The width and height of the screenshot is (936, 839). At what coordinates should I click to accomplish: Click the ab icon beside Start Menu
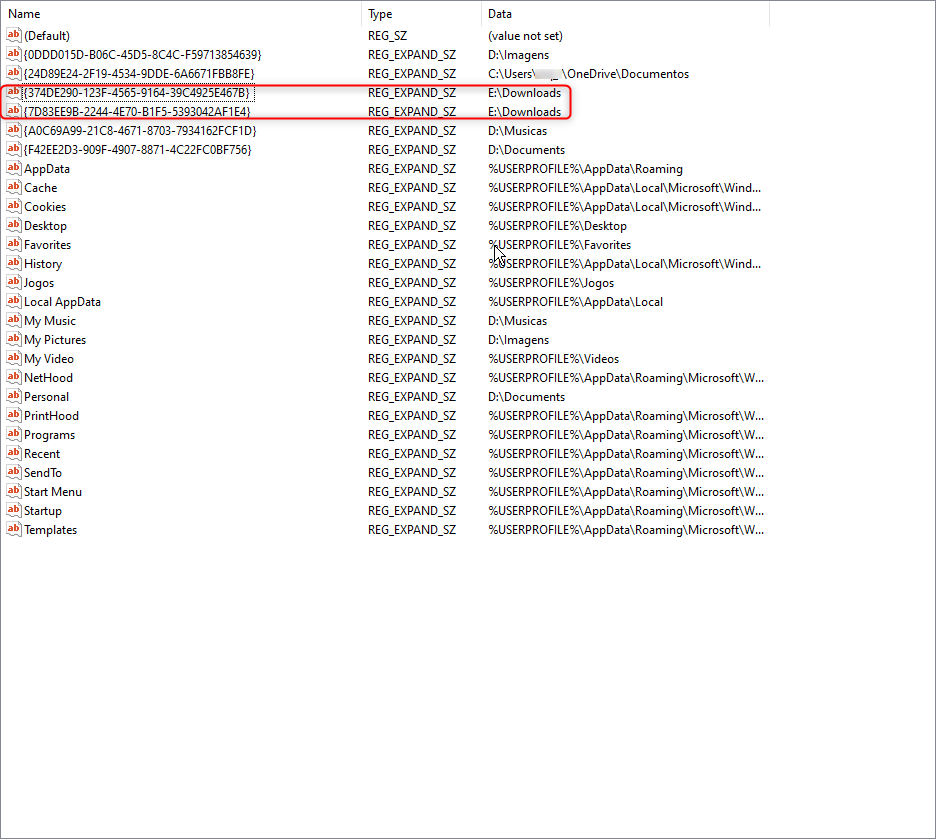pos(12,491)
